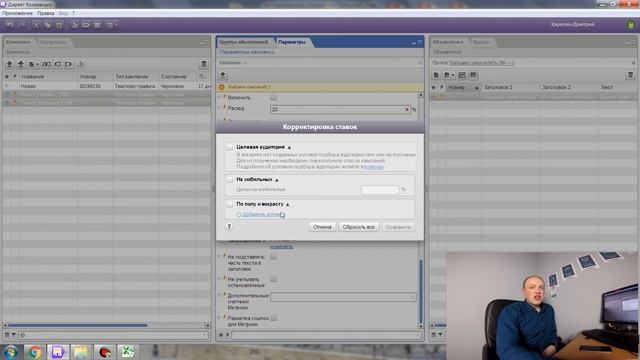The width and height of the screenshot is (640, 360).
Task: Click the second upload-arrow icon in campaigns panel
Action: (21, 64)
